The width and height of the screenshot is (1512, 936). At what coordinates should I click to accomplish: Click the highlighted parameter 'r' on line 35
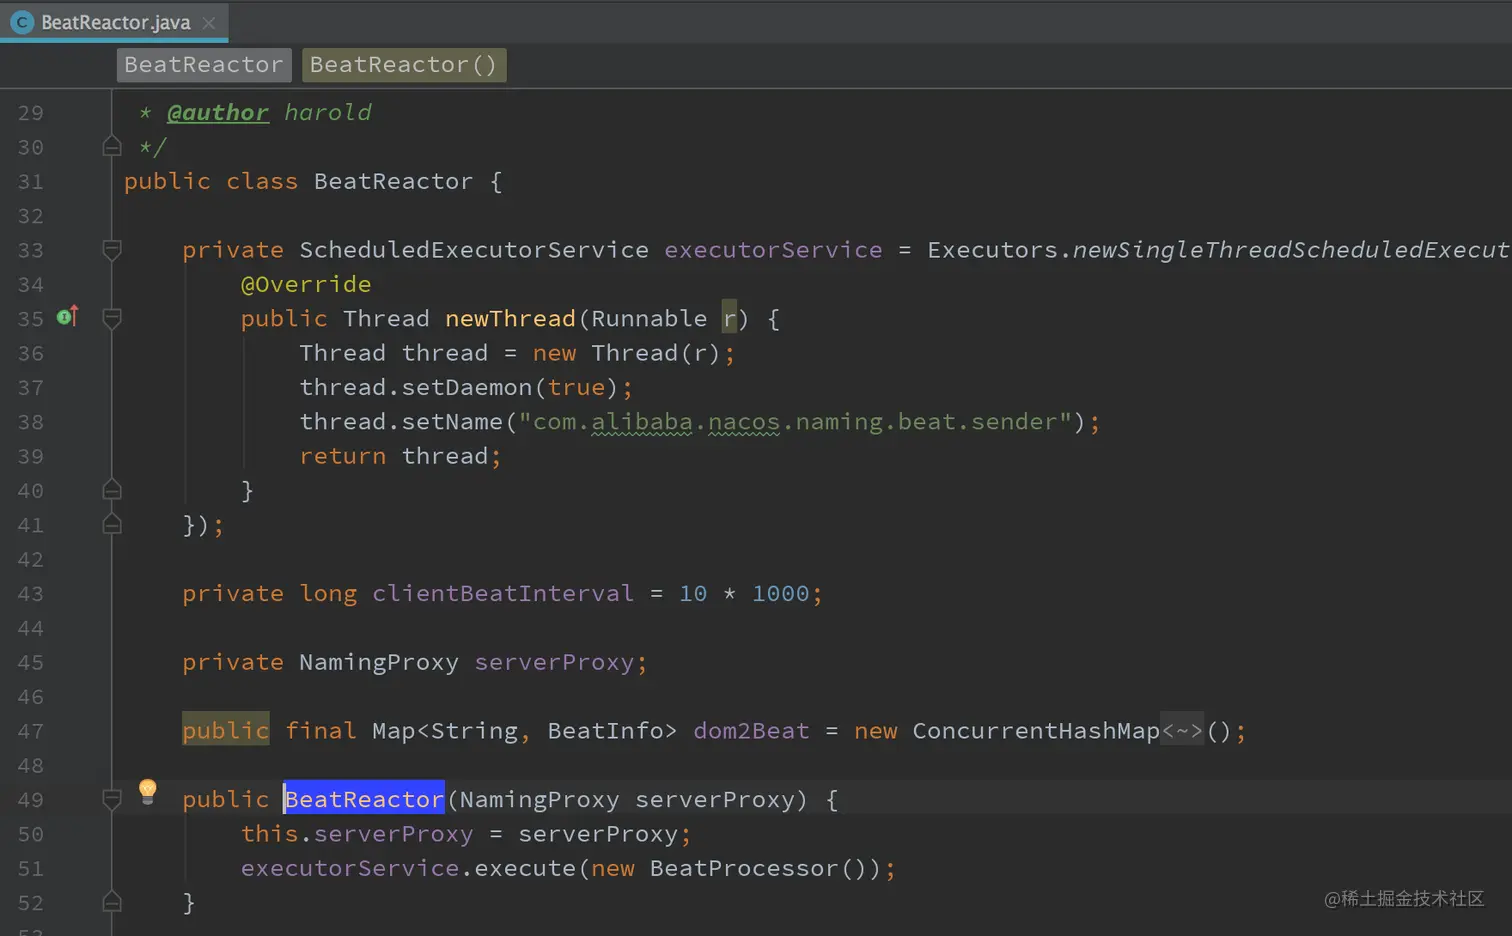[x=729, y=319]
